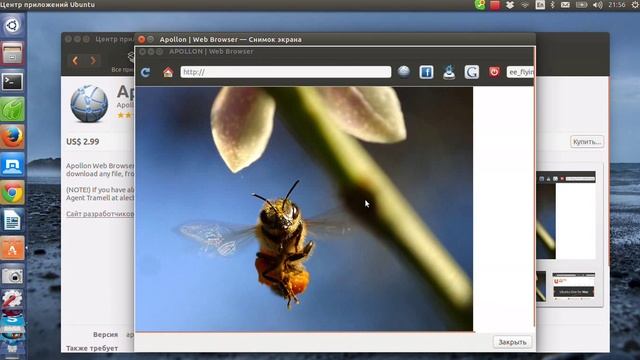Open the battery indicator menu

click(581, 5)
